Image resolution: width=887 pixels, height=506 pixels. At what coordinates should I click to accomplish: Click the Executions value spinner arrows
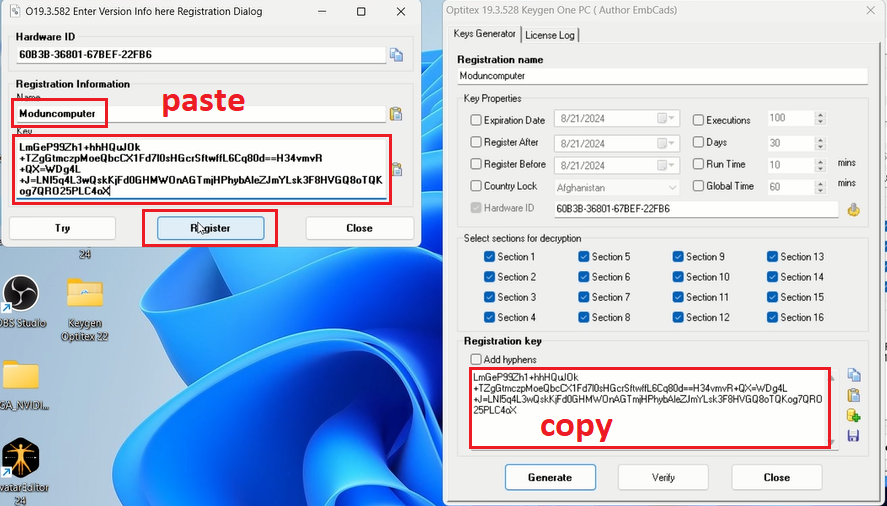coord(820,119)
